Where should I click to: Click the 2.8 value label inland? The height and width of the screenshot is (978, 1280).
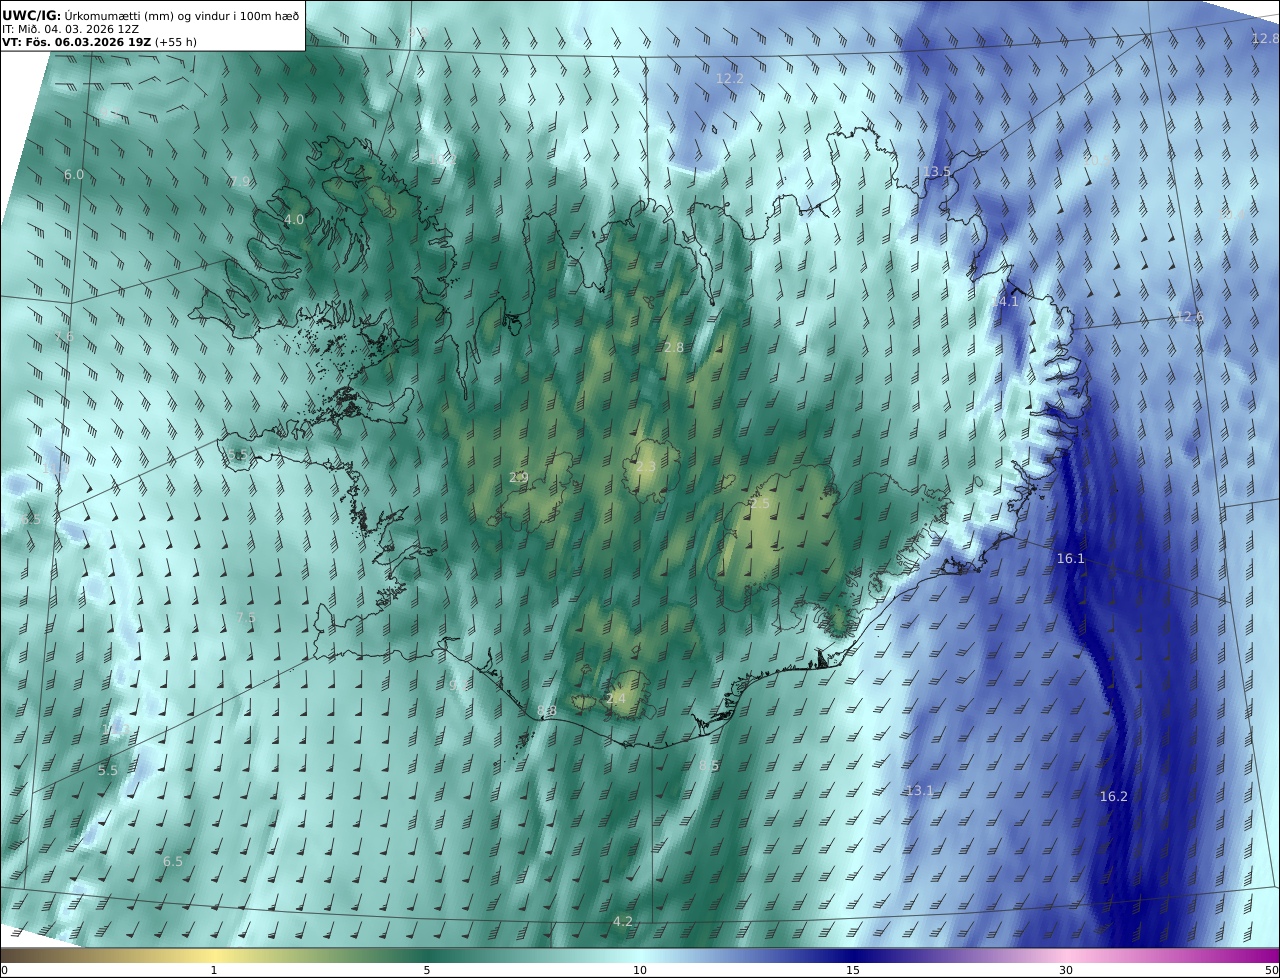(x=674, y=347)
